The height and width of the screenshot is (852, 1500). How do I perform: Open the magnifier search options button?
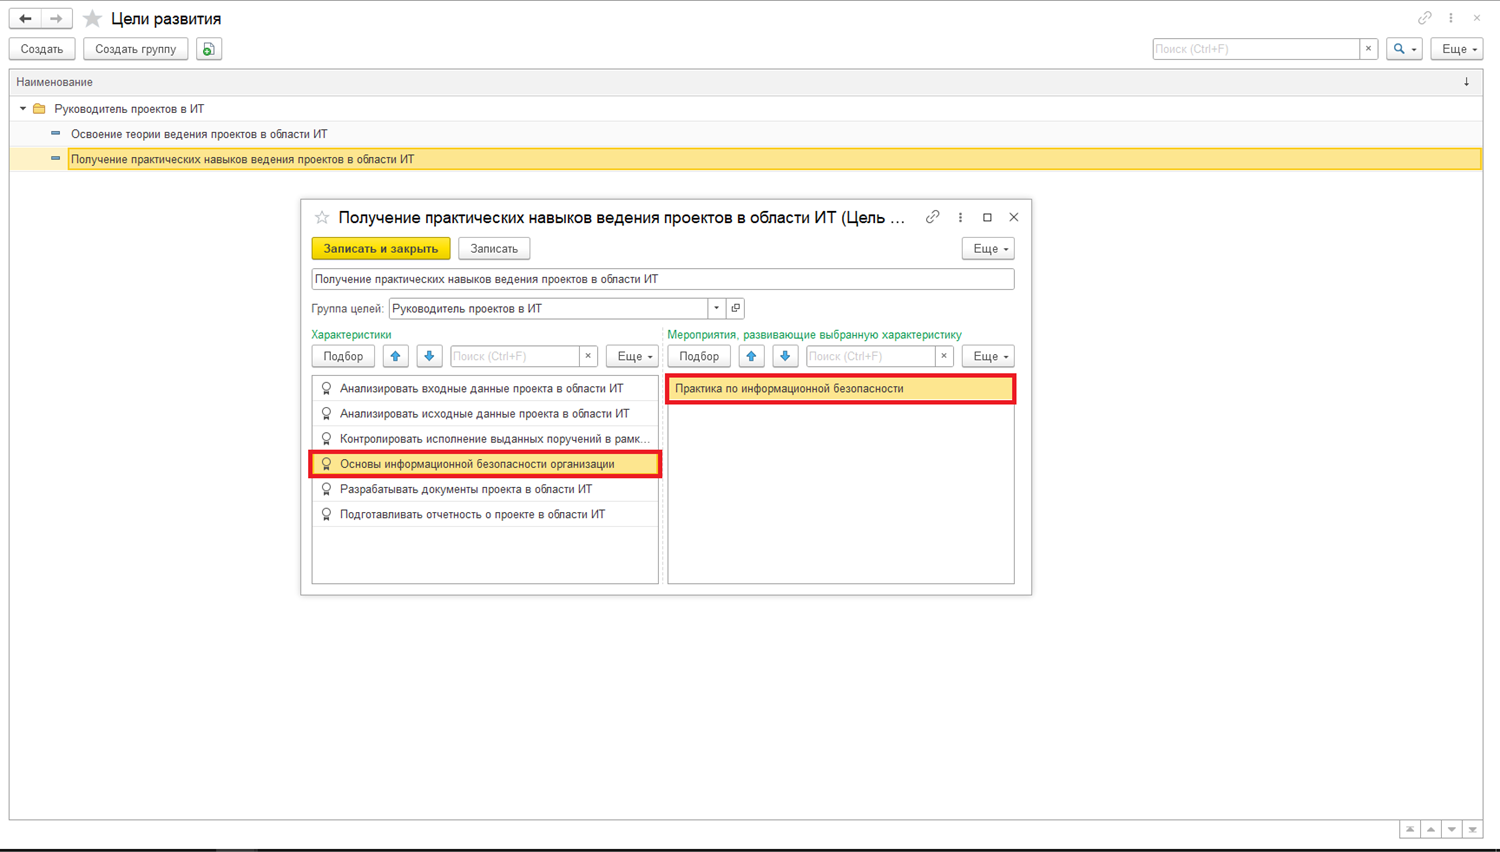pyautogui.click(x=1404, y=49)
